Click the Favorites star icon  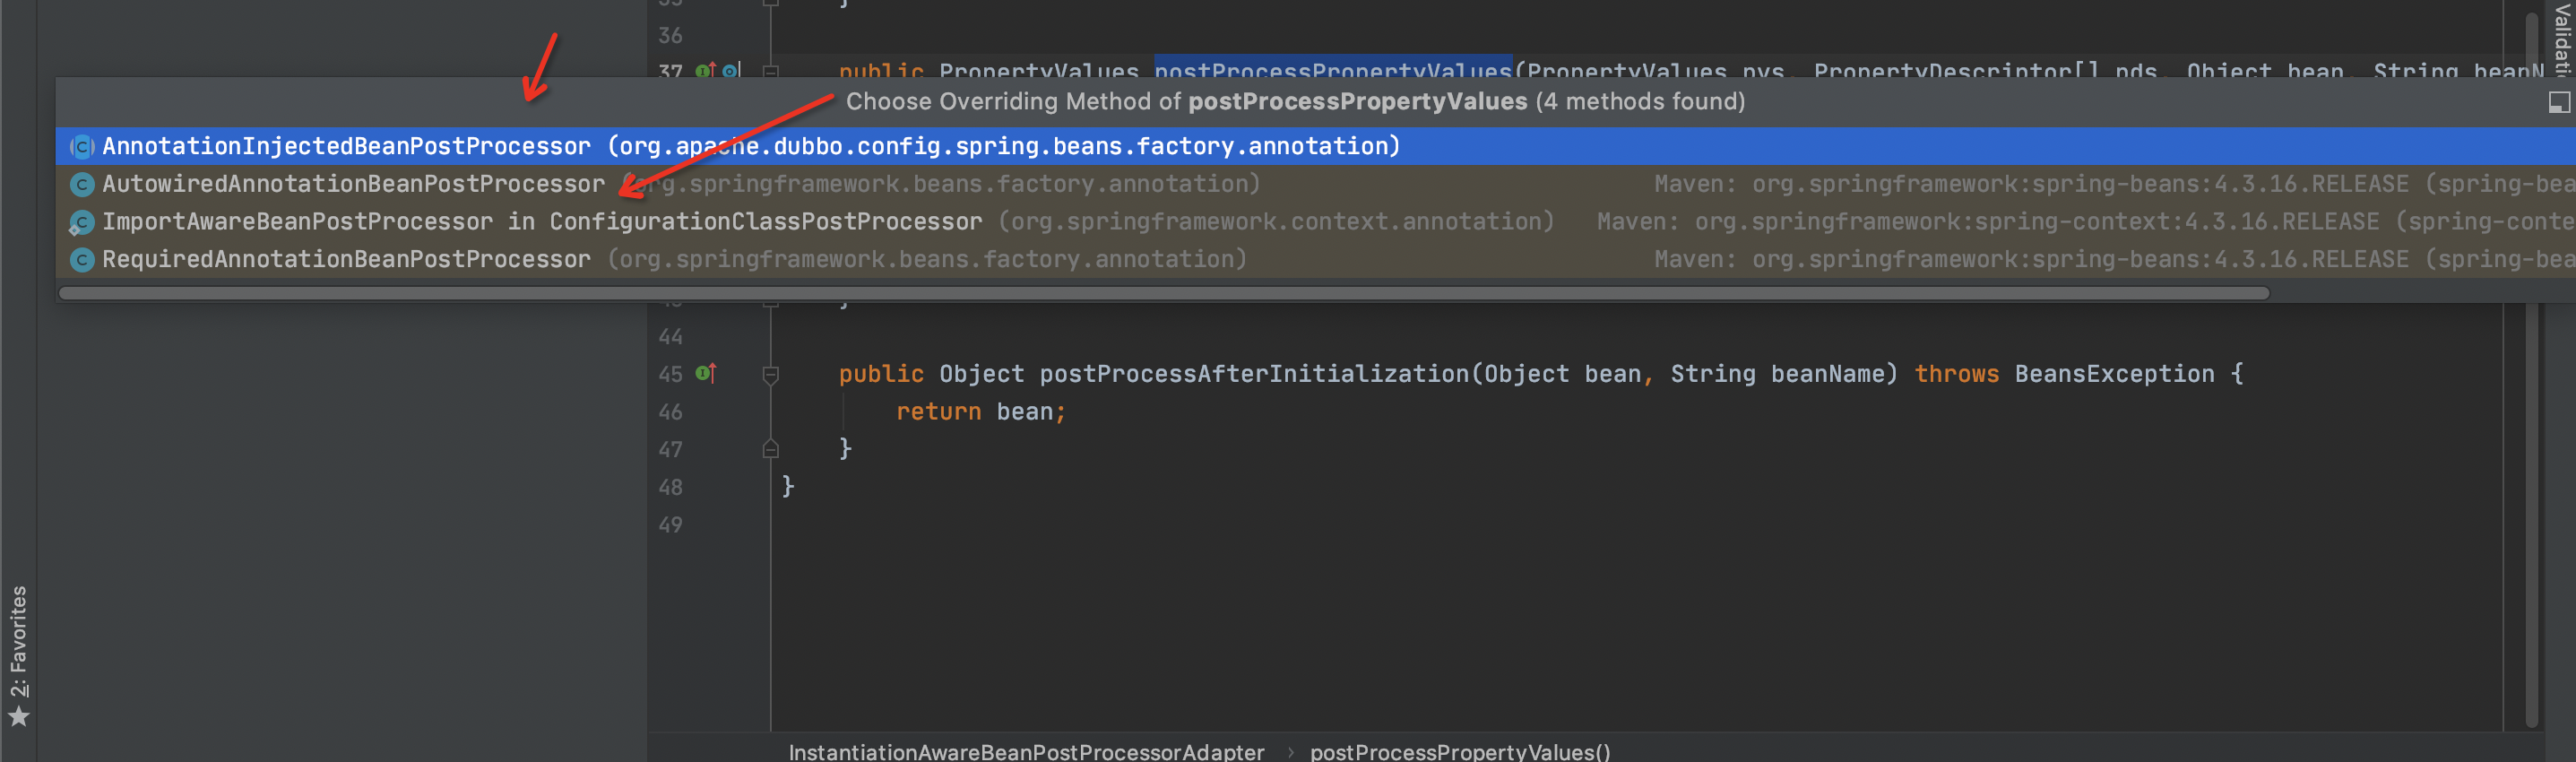pyautogui.click(x=18, y=716)
